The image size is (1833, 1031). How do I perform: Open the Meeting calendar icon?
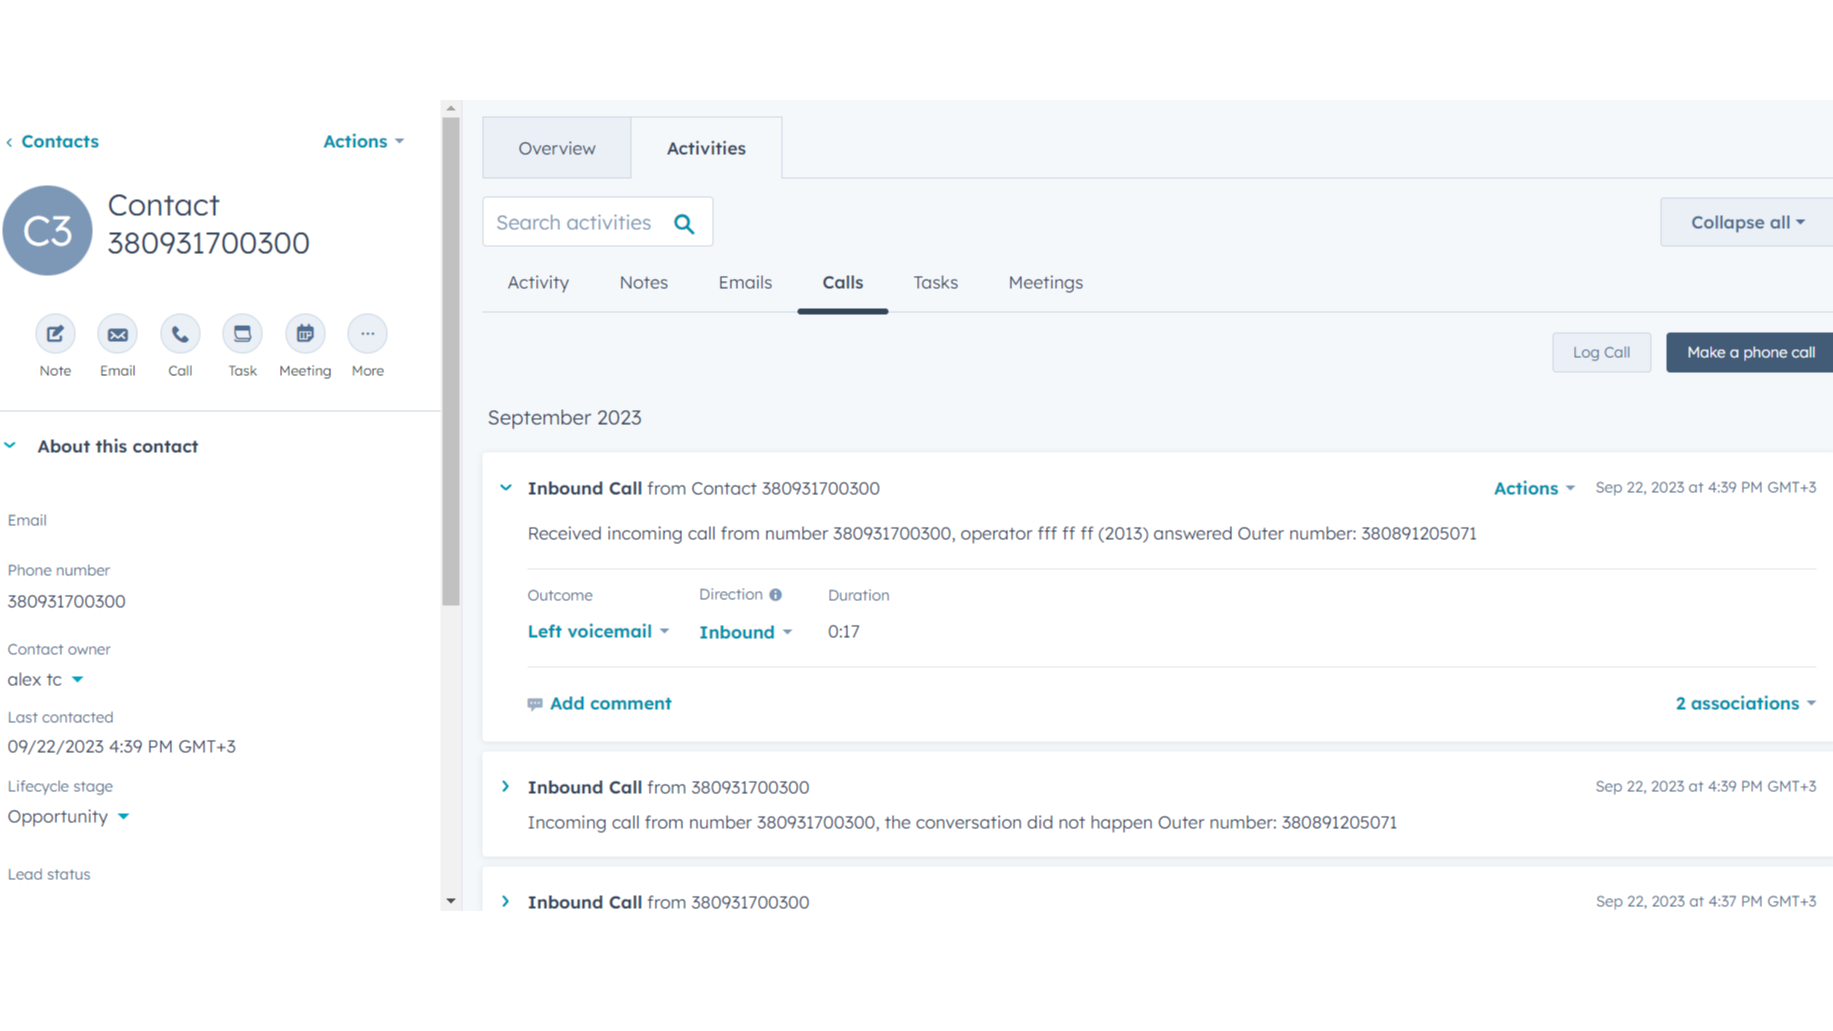tap(305, 334)
